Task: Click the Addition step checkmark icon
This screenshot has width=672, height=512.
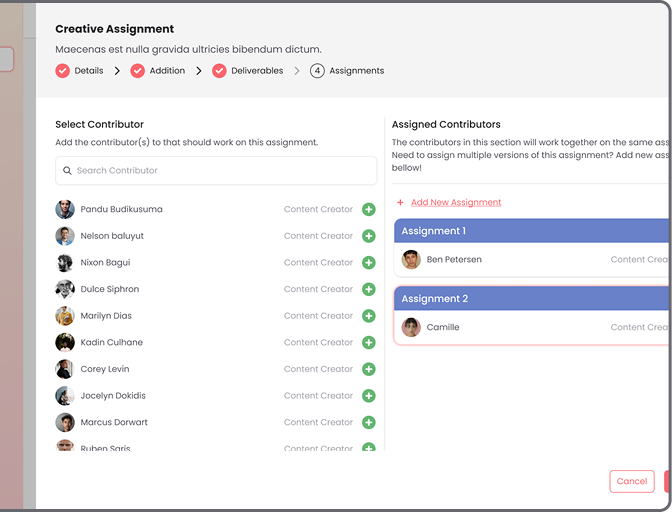Action: tap(138, 71)
